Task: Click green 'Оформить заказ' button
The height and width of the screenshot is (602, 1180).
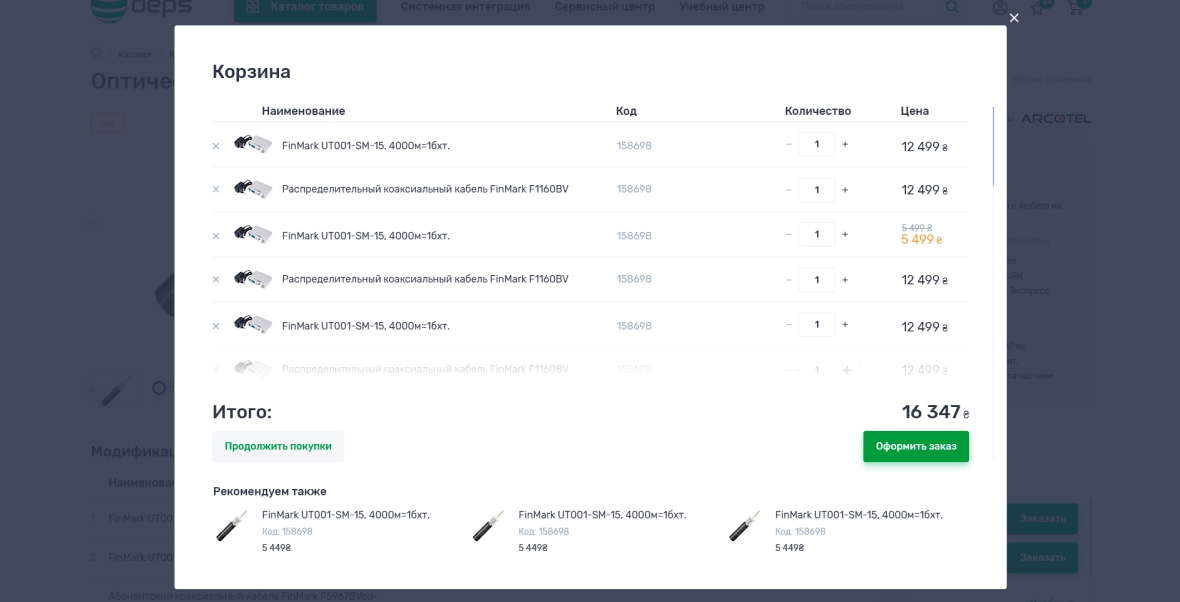Action: (916, 446)
